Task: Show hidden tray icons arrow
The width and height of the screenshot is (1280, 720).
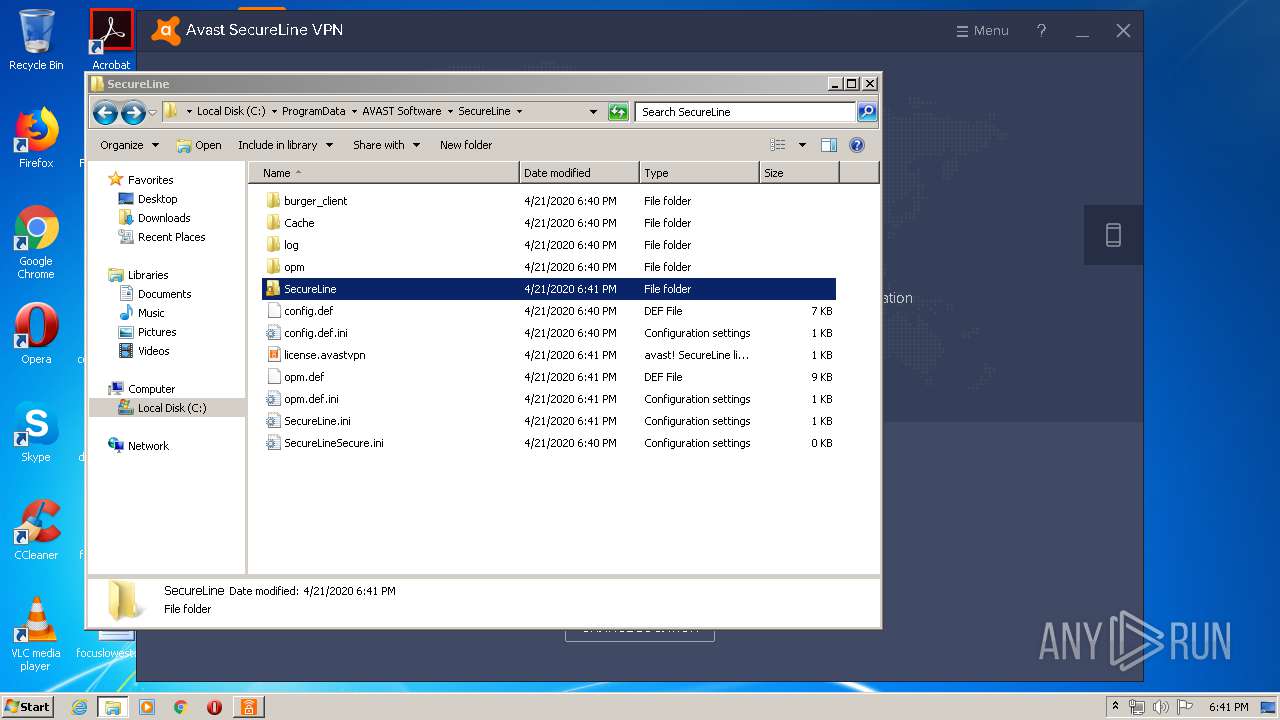Action: point(1115,706)
